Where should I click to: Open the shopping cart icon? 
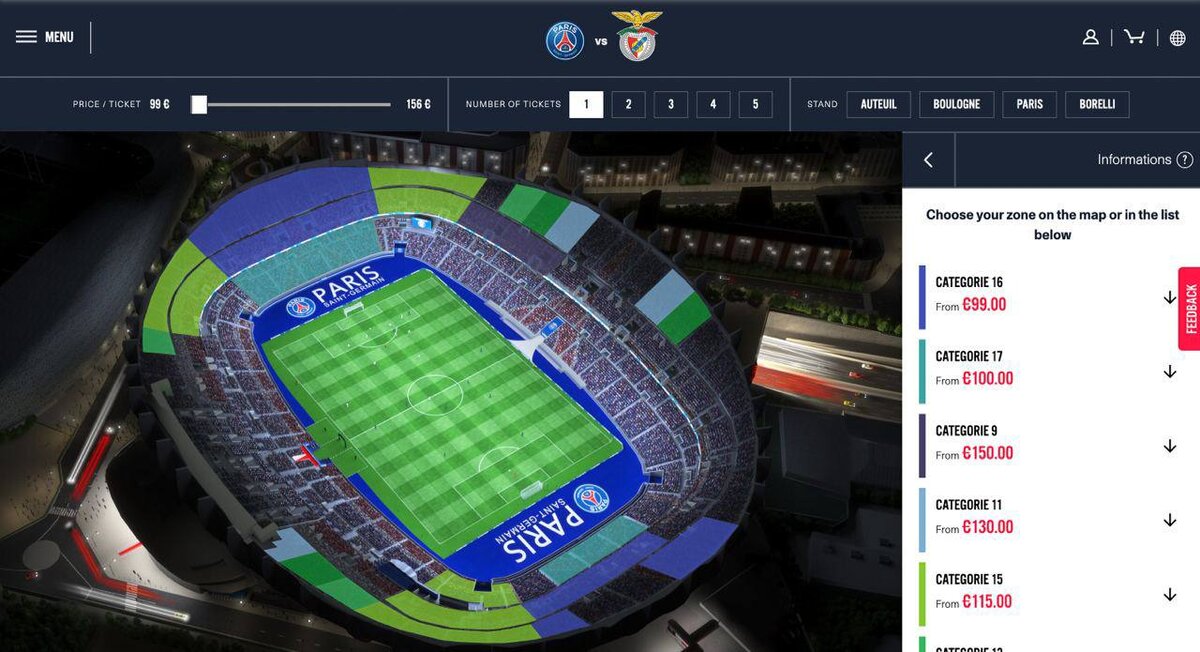pyautogui.click(x=1134, y=37)
